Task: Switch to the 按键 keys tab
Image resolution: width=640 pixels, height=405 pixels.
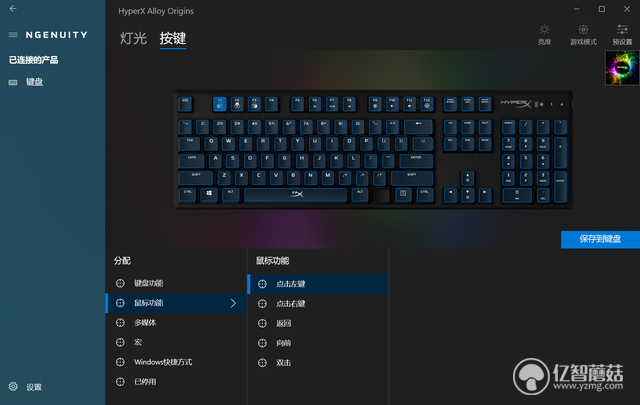Action: (173, 38)
